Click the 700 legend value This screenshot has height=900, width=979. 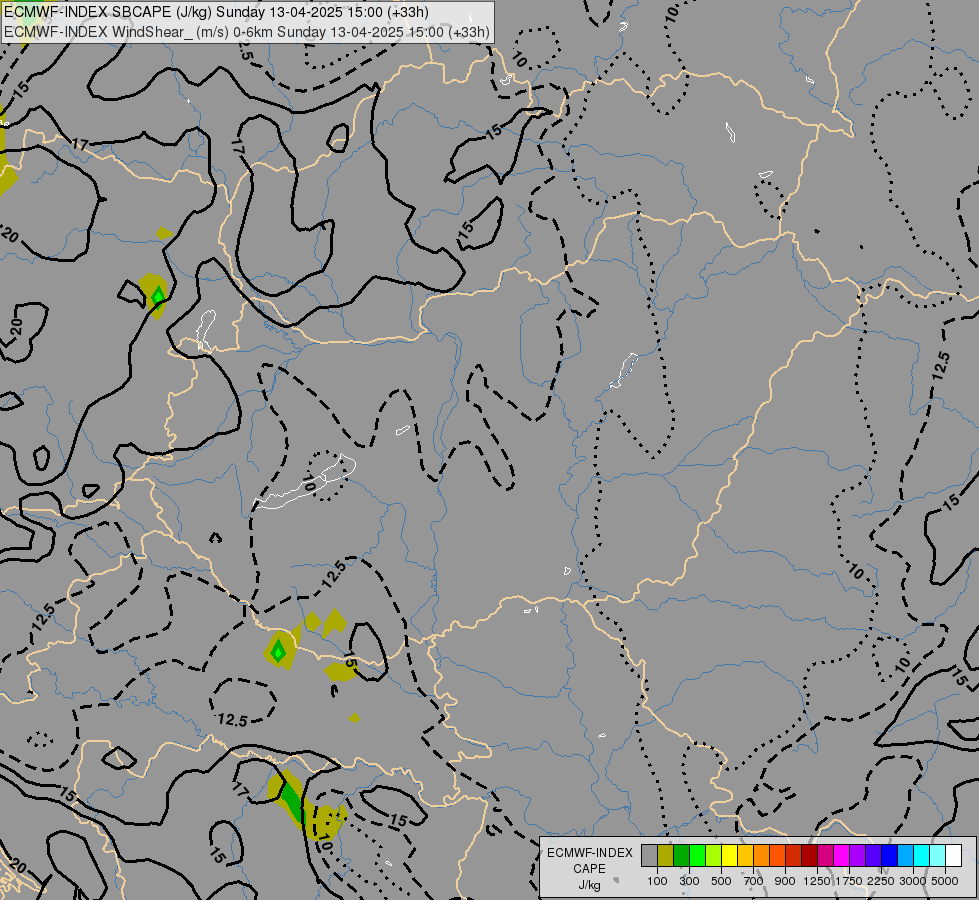click(754, 881)
